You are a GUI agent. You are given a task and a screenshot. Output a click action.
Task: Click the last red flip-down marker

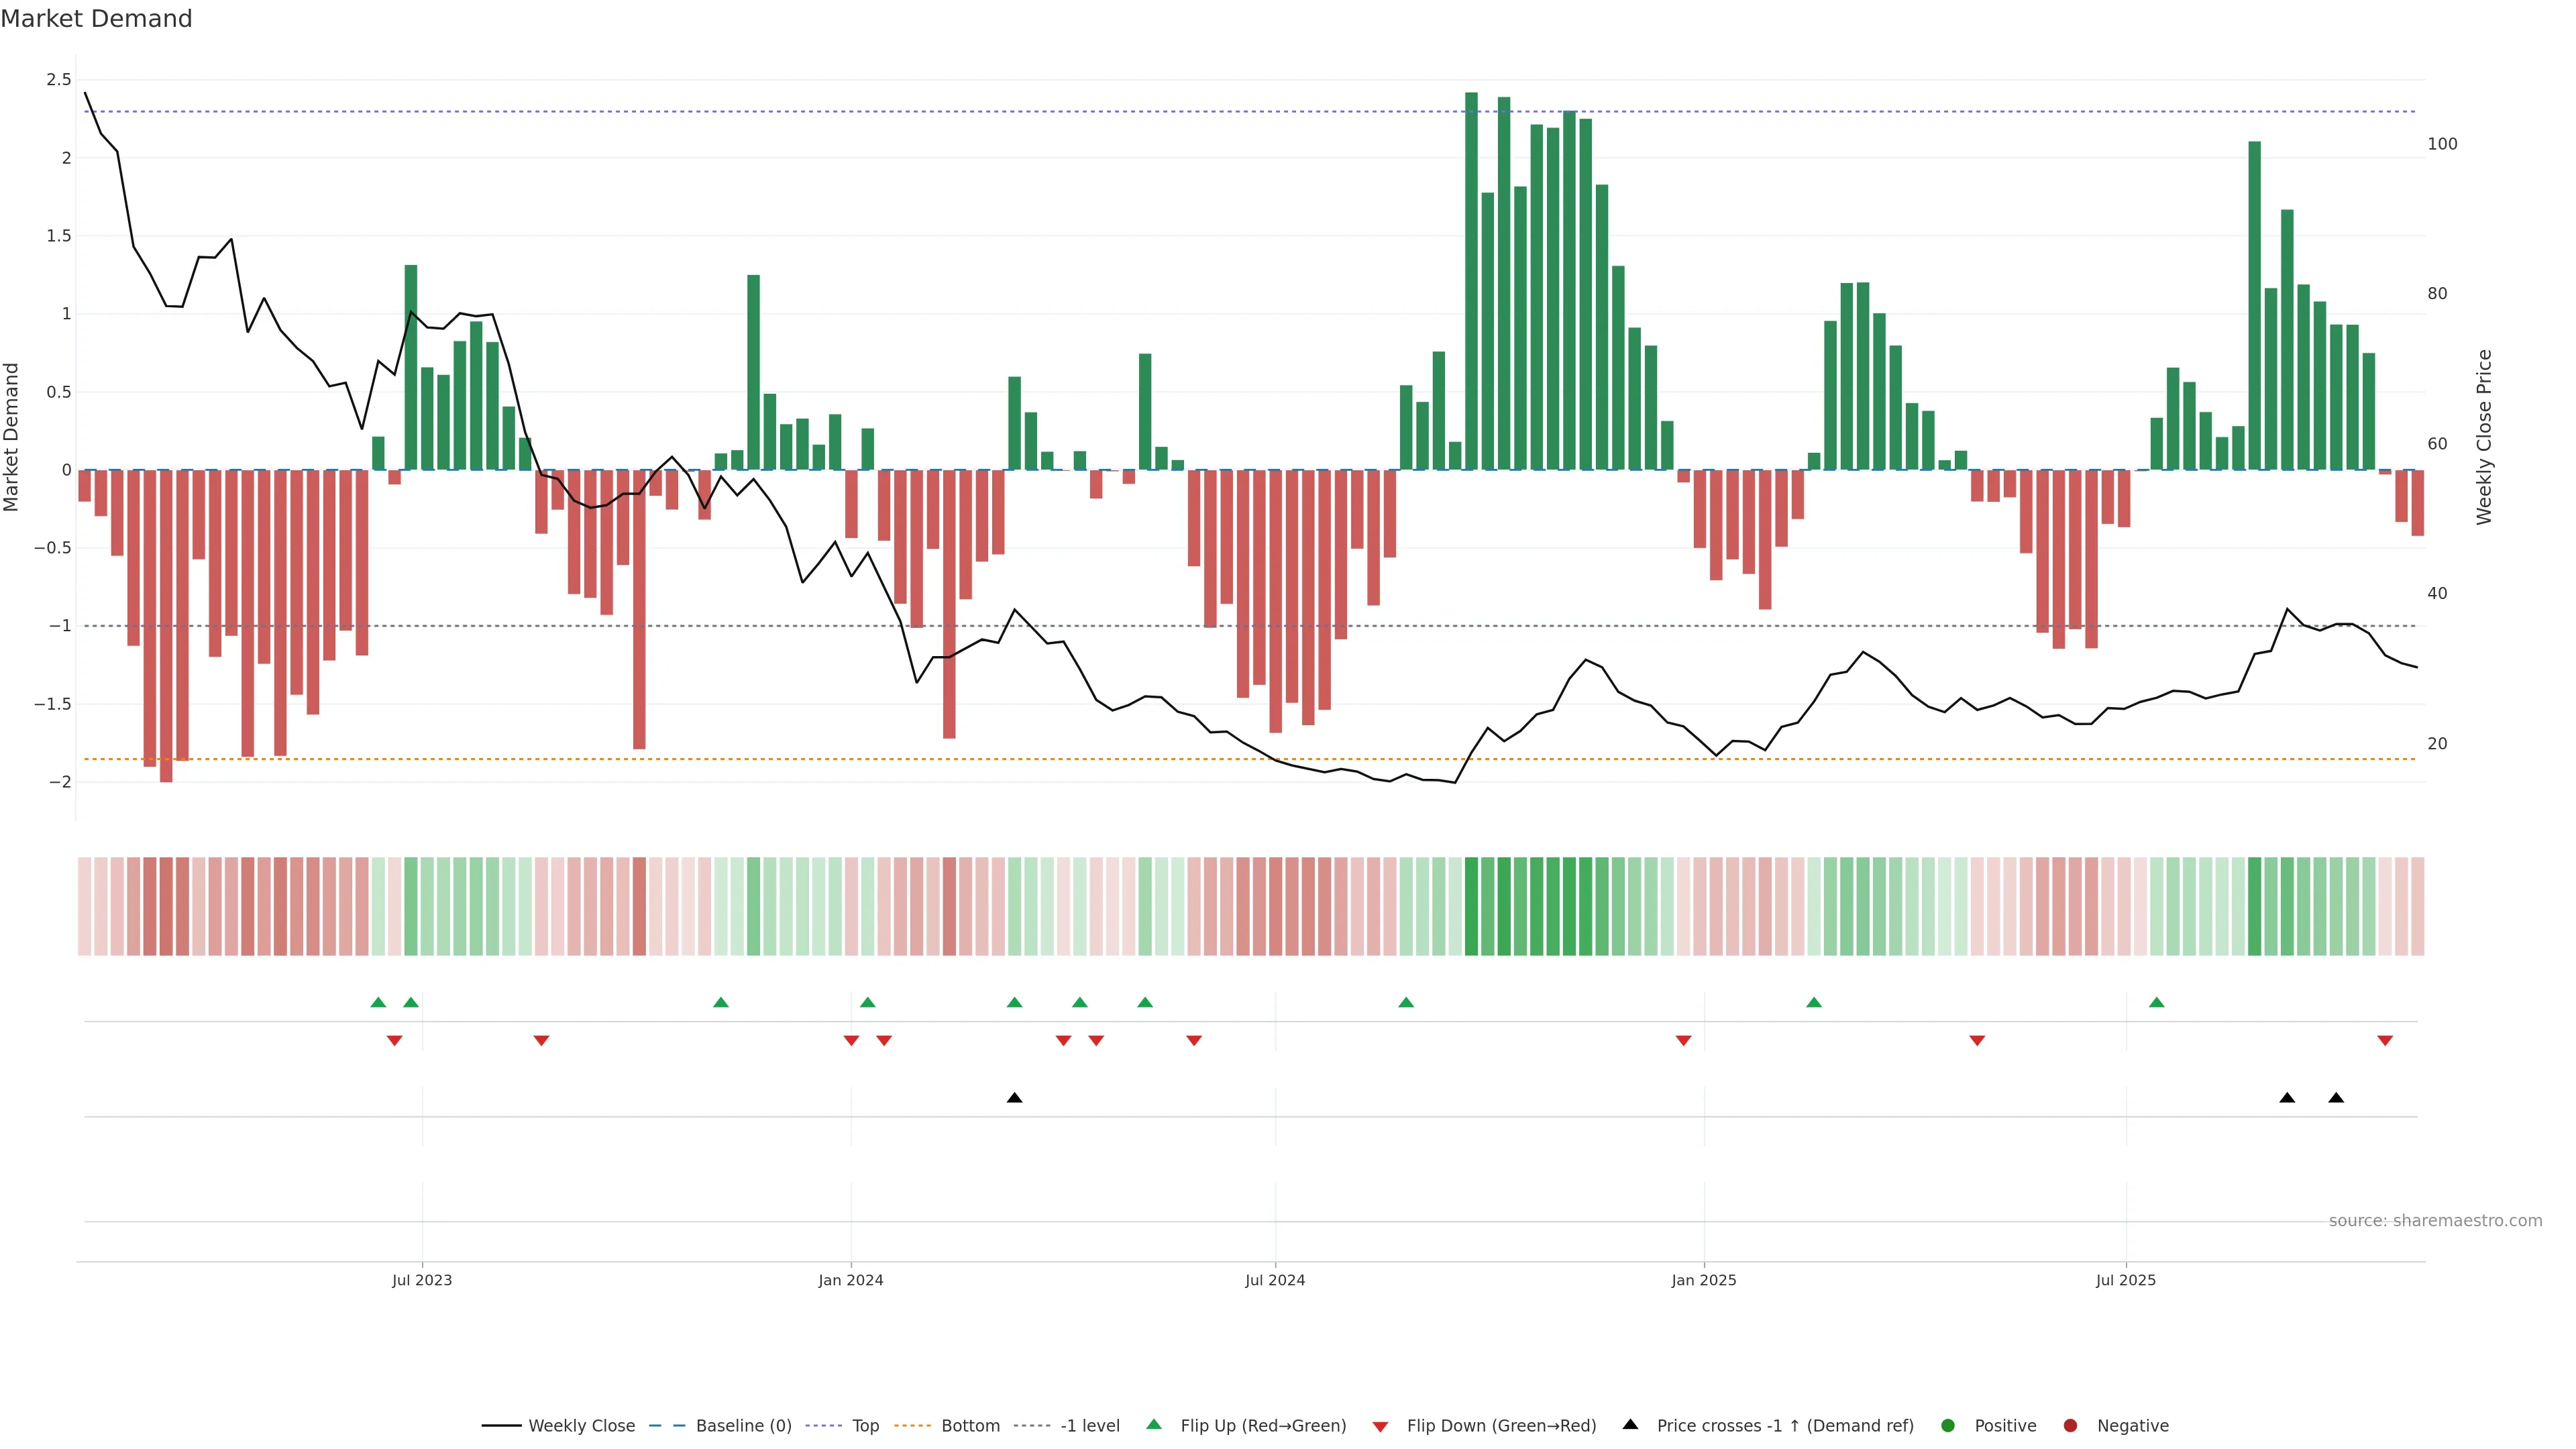tap(2385, 1041)
